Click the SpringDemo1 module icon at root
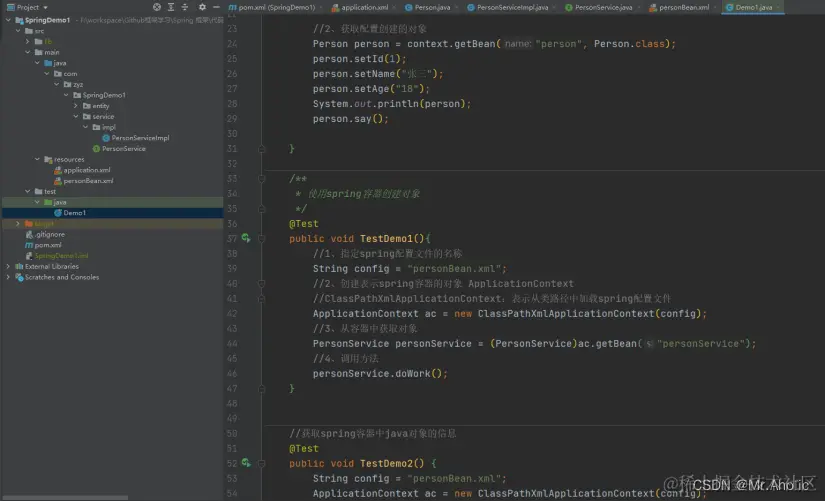Screen dimensions: 825x501 [19, 21]
